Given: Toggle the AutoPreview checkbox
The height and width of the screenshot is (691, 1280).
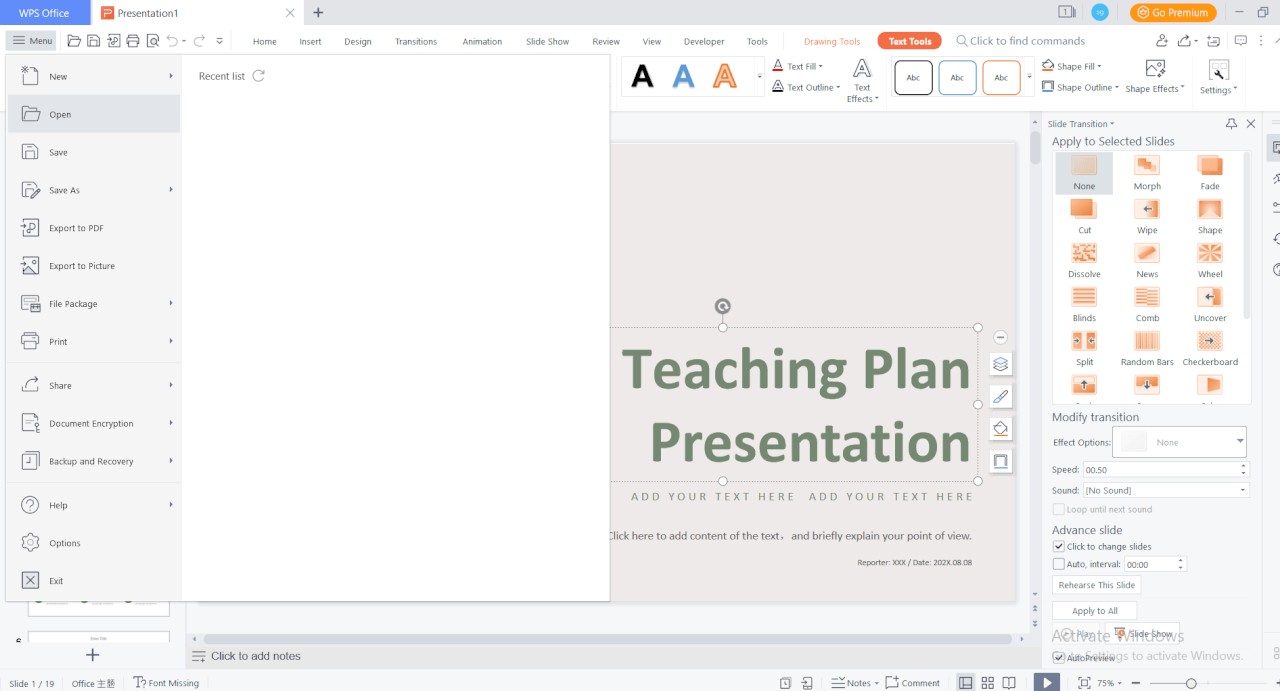Looking at the screenshot, I should (x=1059, y=658).
